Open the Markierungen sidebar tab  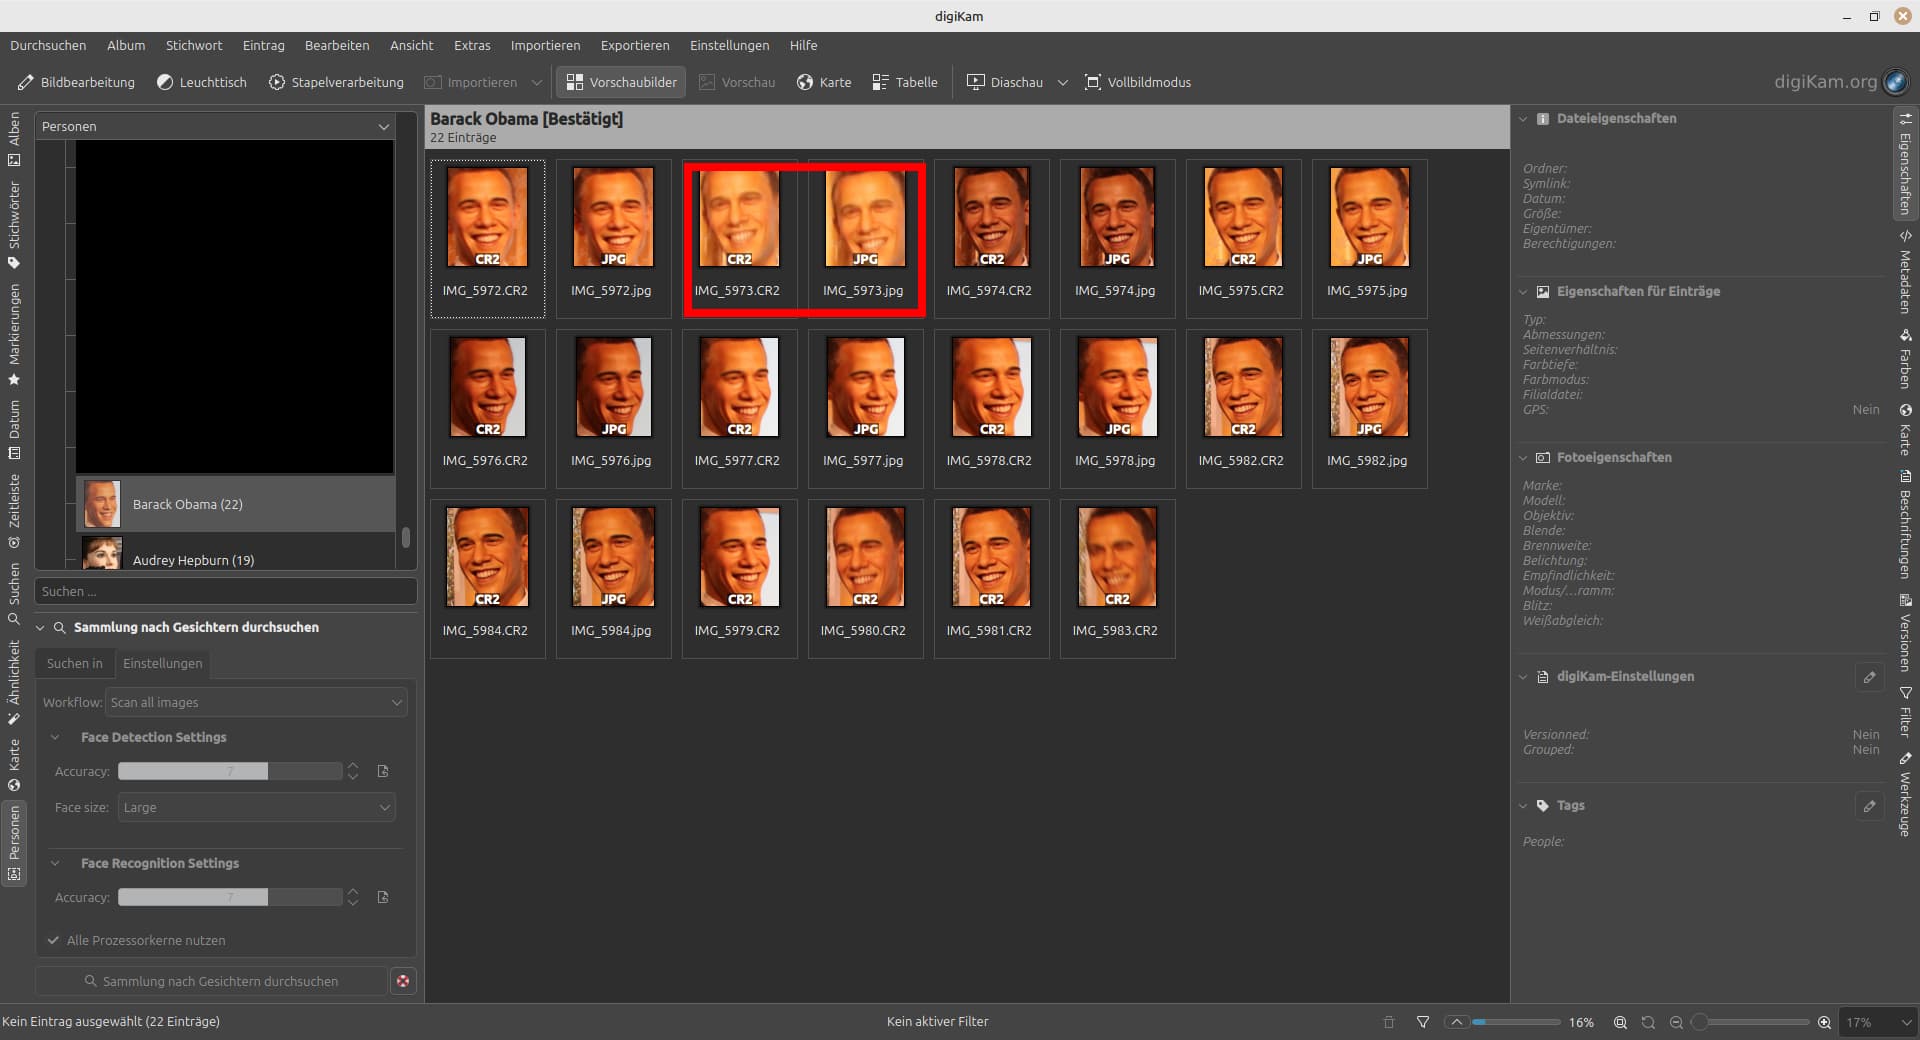pos(14,335)
